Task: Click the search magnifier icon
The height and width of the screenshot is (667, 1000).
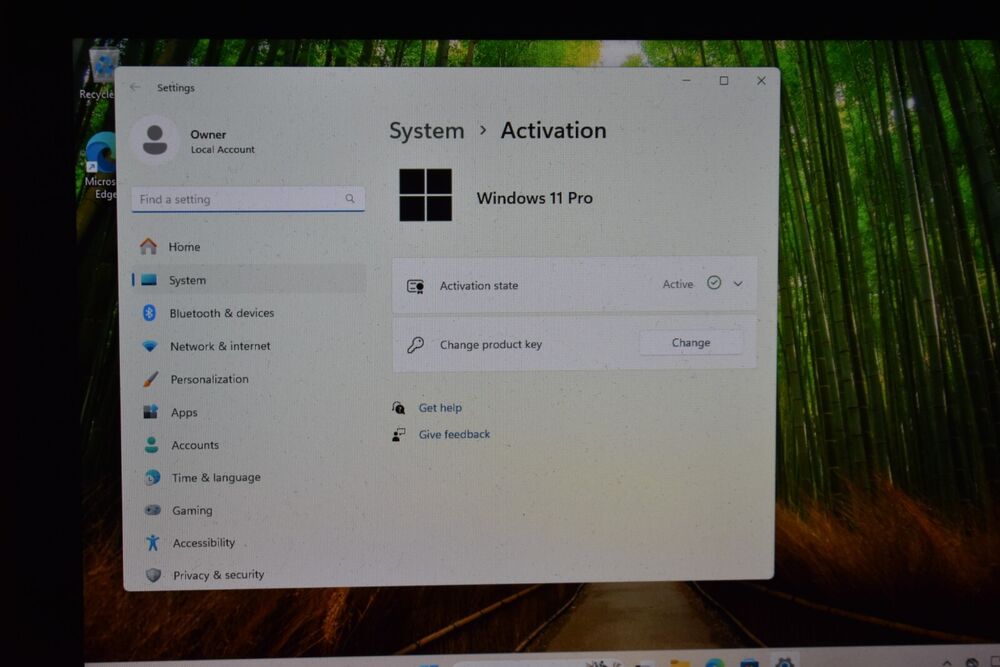Action: coord(349,199)
